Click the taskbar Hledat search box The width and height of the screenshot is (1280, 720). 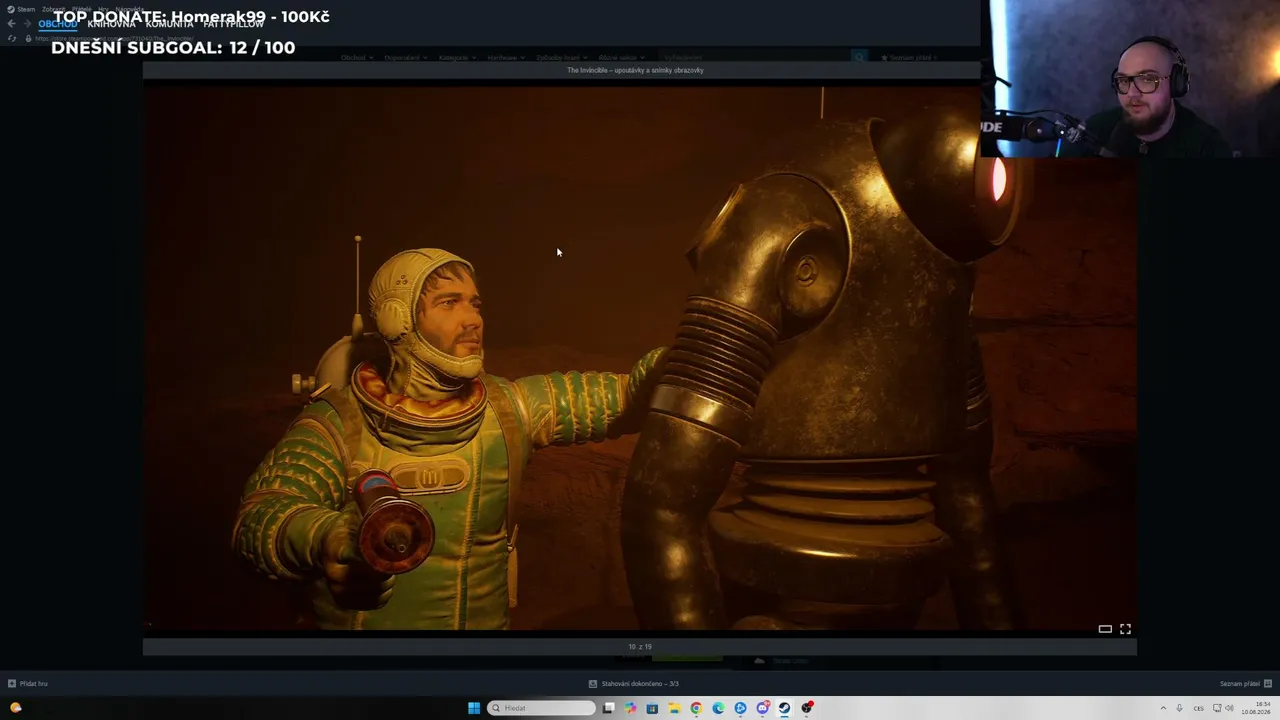(541, 708)
